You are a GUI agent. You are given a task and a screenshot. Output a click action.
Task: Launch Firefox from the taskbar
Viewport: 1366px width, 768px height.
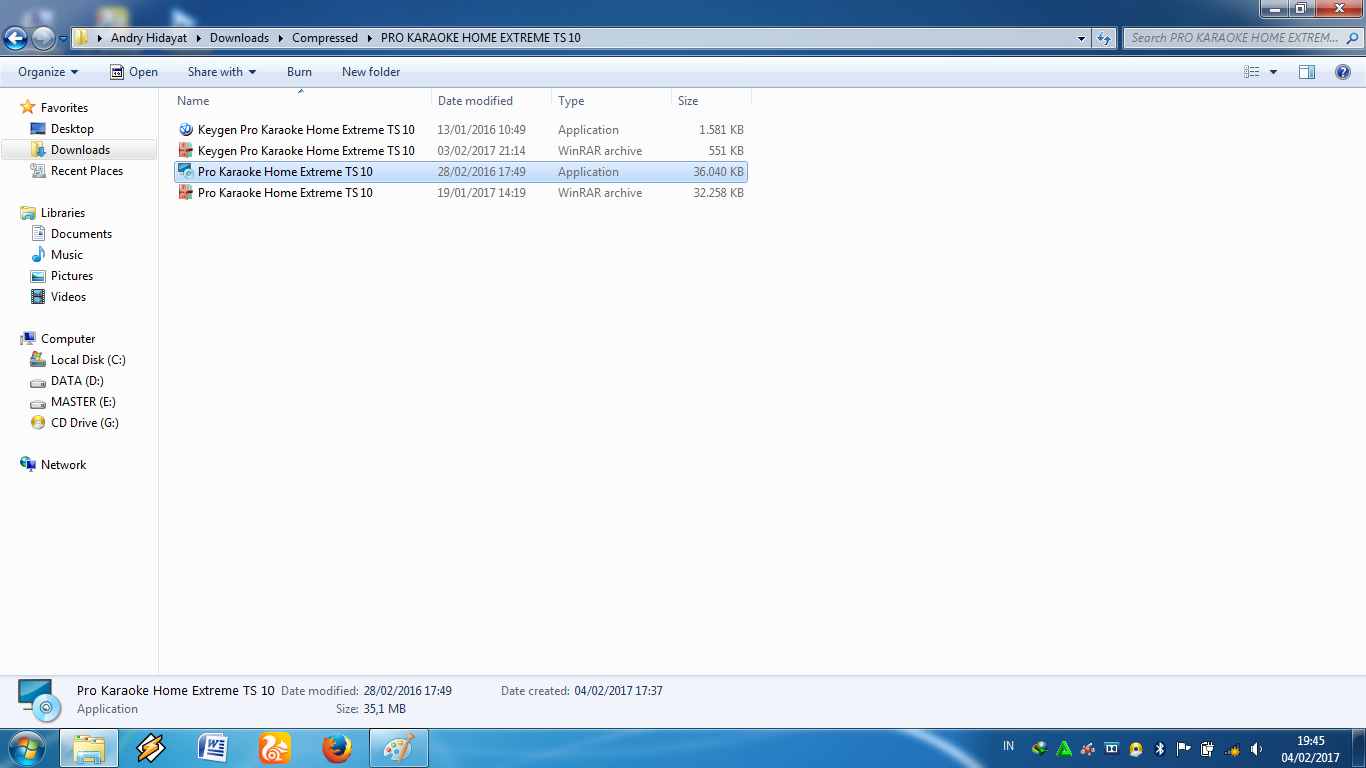(337, 748)
